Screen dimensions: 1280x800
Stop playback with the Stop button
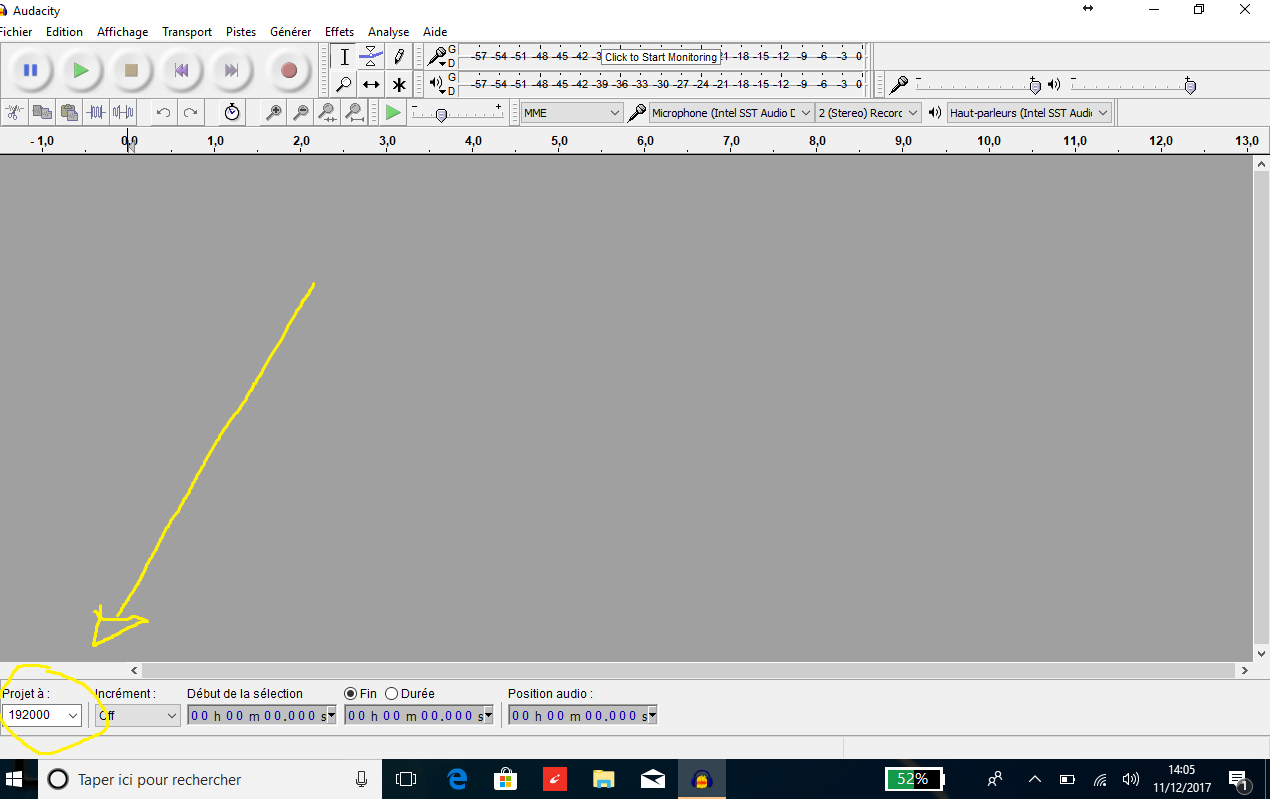(x=131, y=70)
